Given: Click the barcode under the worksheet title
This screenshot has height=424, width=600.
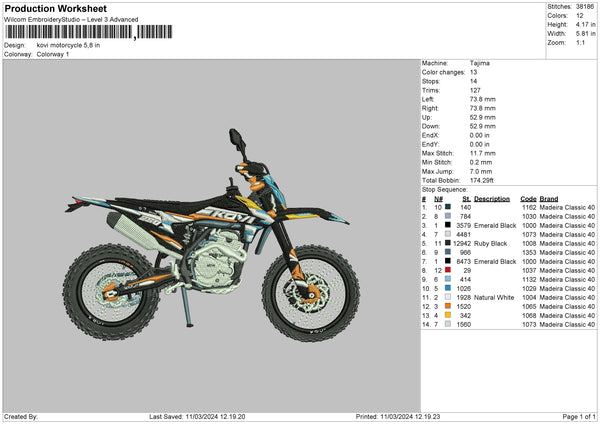Looking at the screenshot, I should tap(88, 32).
